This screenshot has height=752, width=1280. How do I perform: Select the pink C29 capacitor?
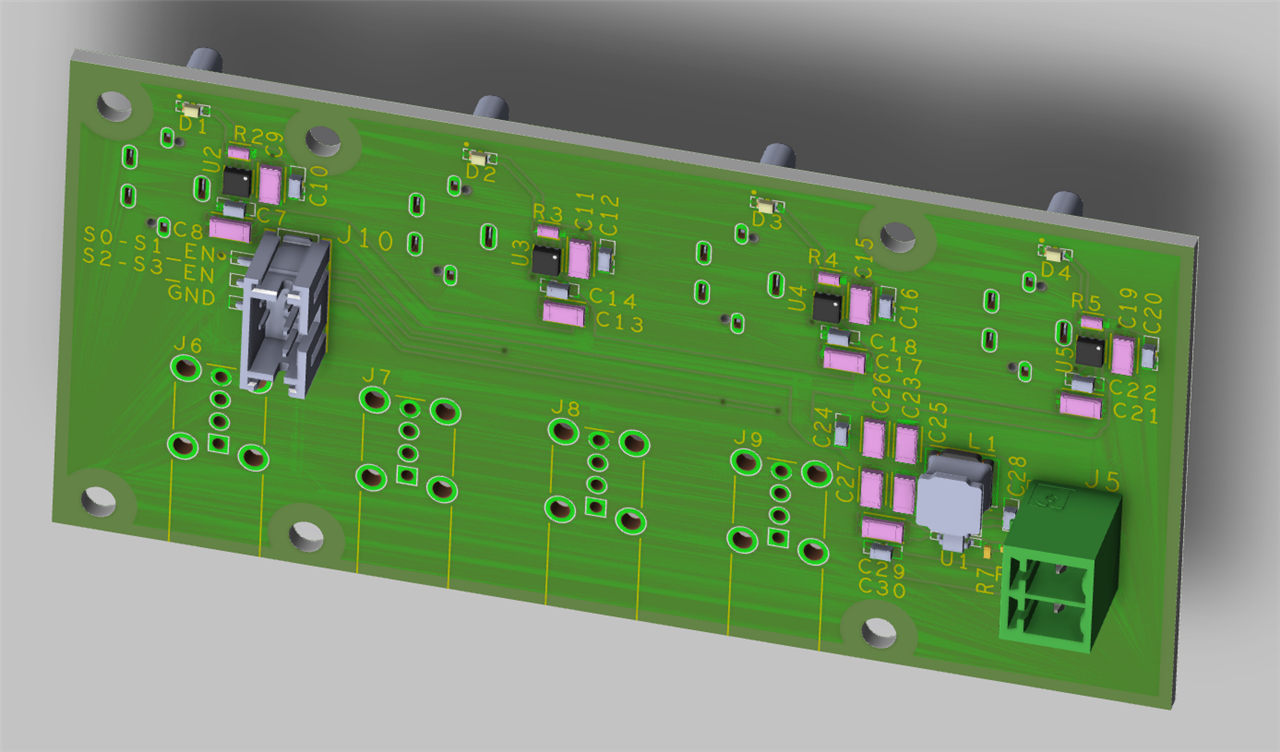[x=882, y=530]
